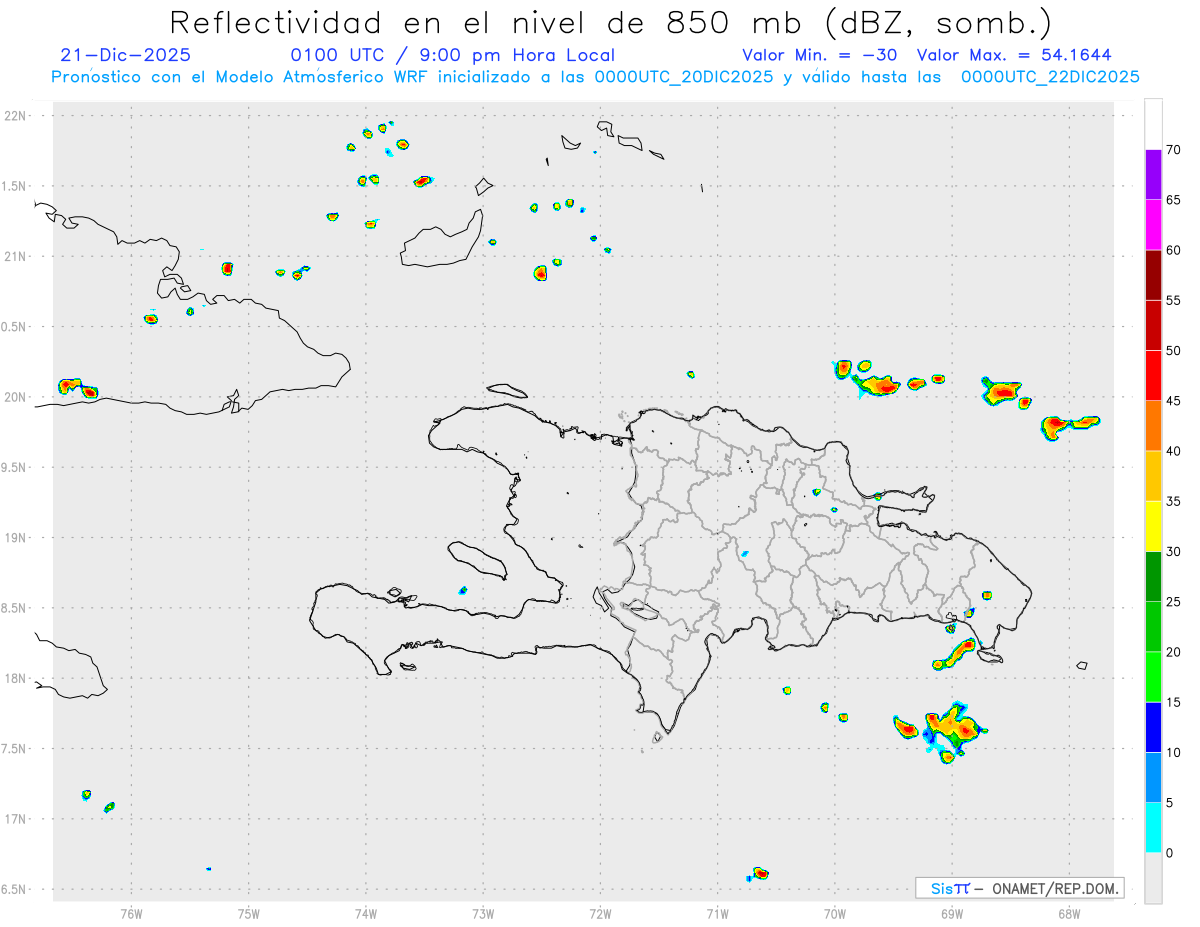The width and height of the screenshot is (1200, 927).
Task: Select the "21N" latitude label
Action: pos(17,257)
